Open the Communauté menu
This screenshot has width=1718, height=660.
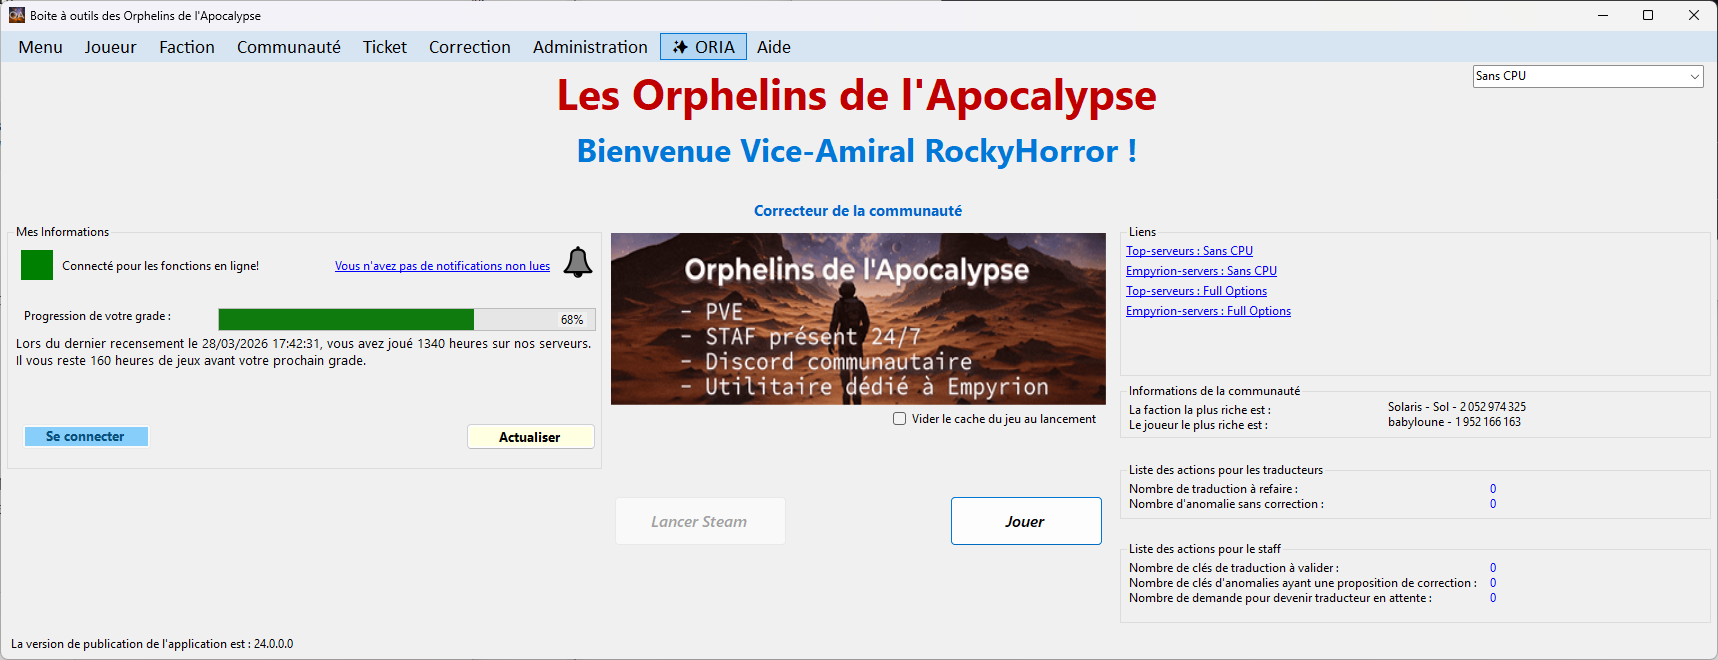point(288,47)
